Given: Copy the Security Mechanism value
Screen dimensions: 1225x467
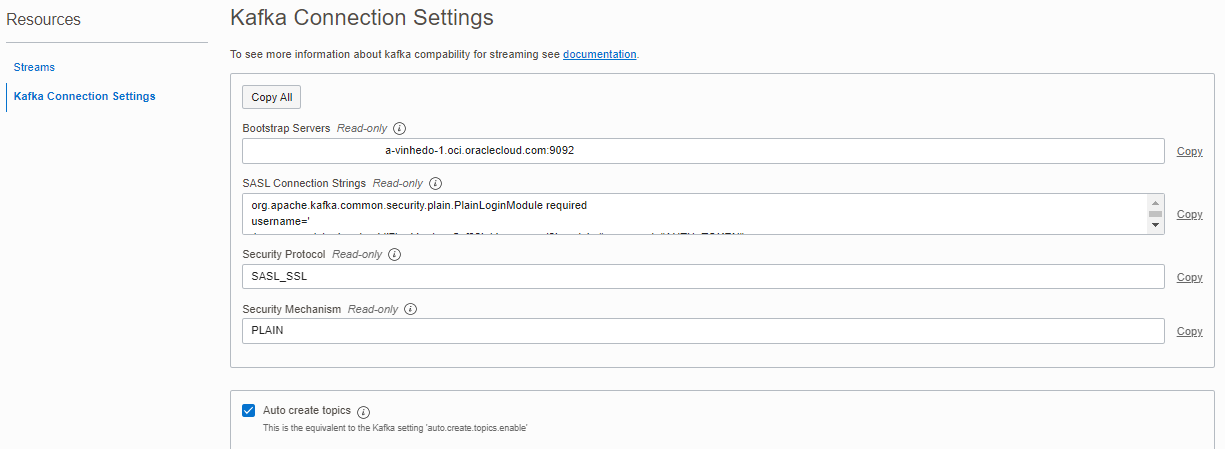Looking at the screenshot, I should click(1189, 331).
